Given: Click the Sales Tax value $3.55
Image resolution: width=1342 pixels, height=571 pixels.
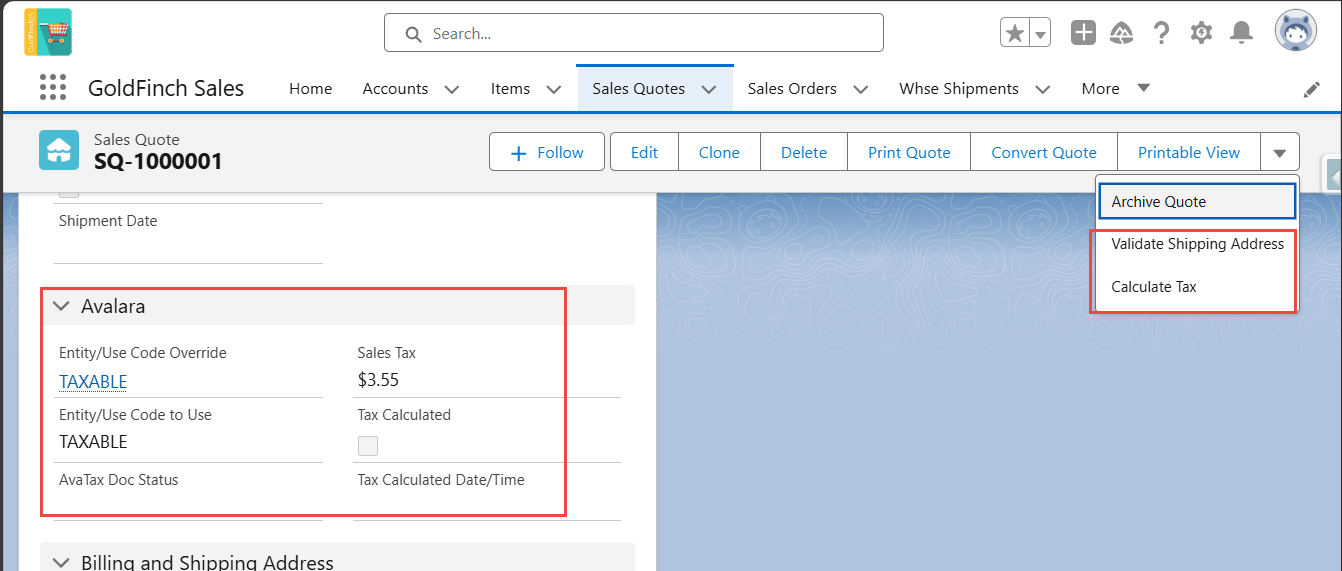Looking at the screenshot, I should [x=378, y=379].
